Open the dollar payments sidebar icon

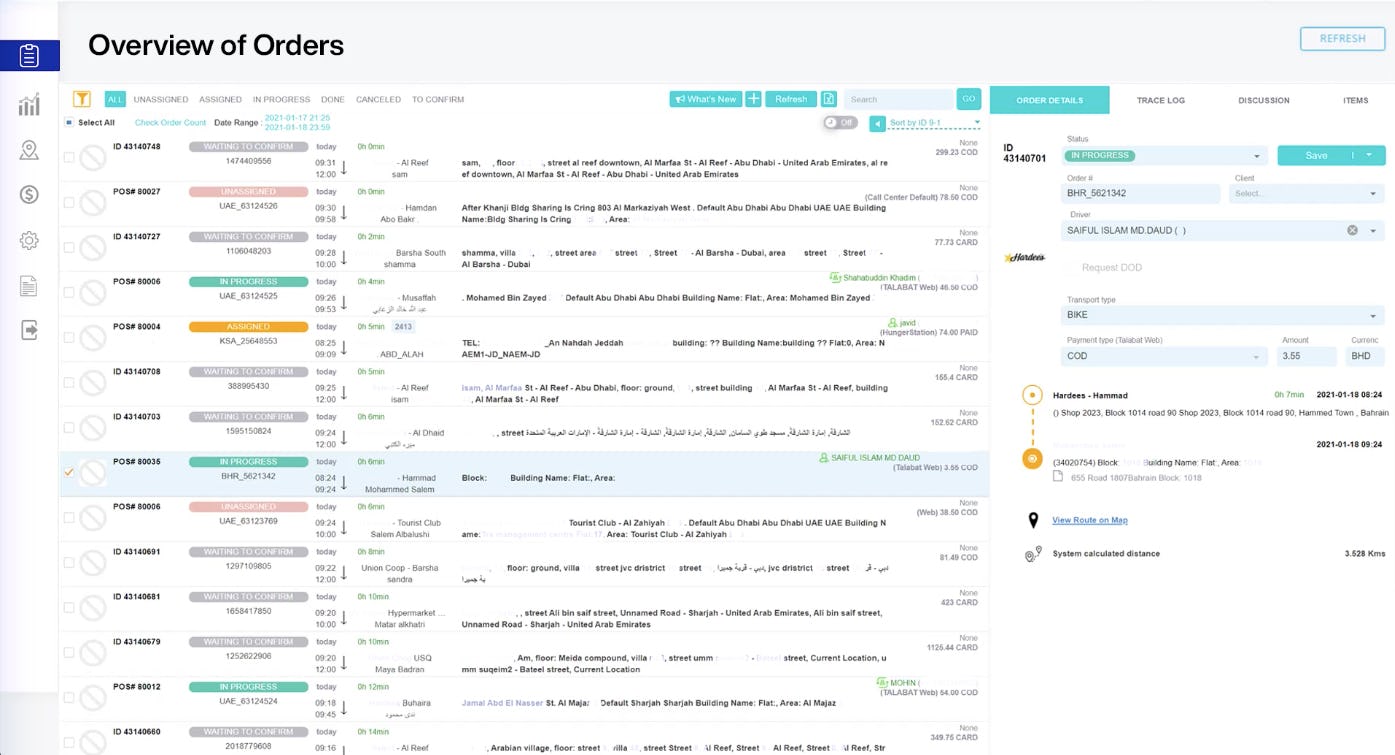point(29,195)
